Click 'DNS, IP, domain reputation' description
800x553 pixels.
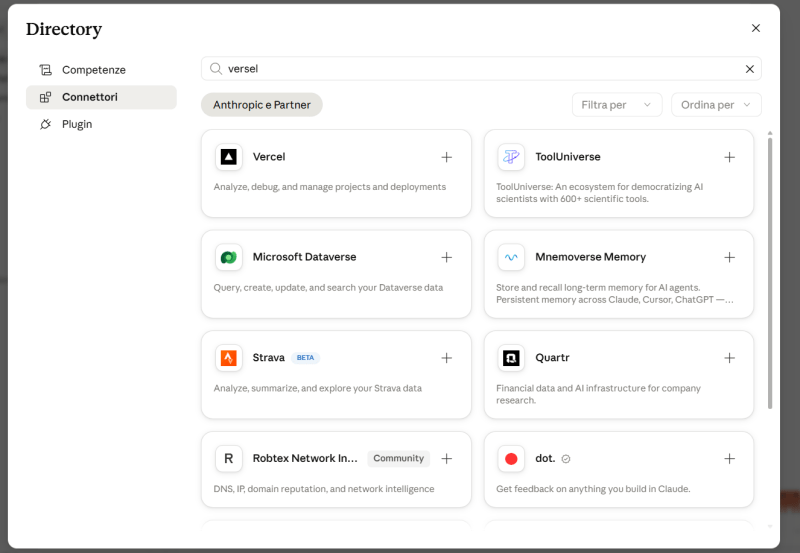point(324,489)
